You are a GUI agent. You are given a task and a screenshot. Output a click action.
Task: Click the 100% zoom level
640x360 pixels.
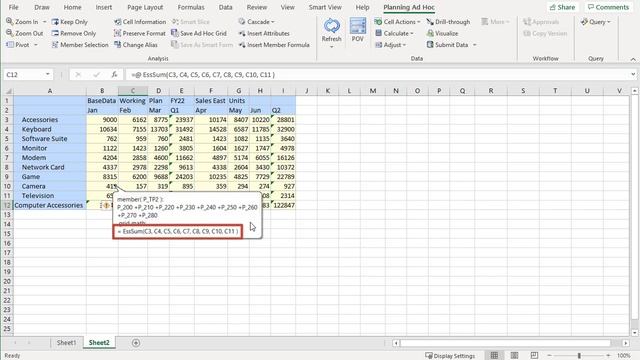coord(624,356)
